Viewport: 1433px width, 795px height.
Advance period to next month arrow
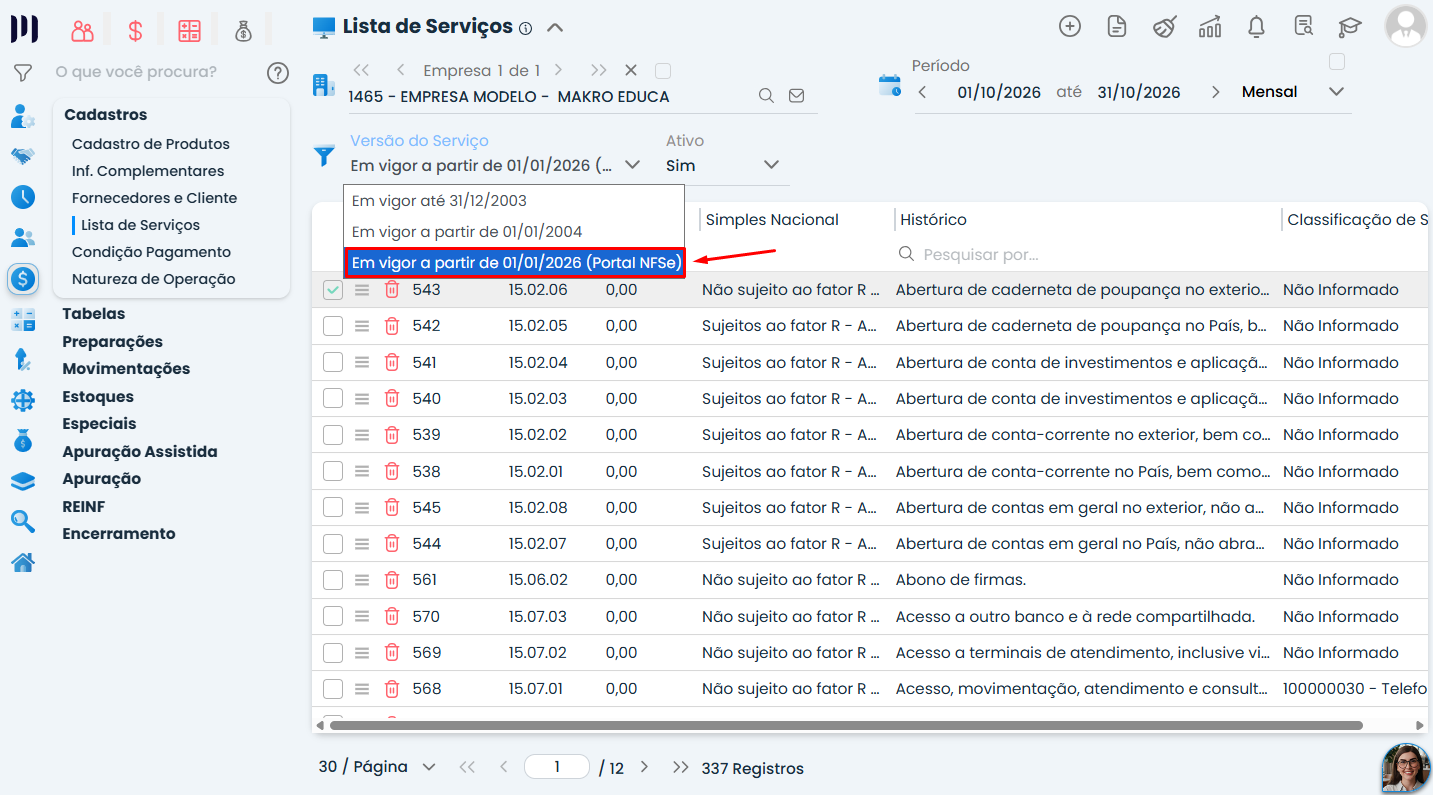[1216, 92]
